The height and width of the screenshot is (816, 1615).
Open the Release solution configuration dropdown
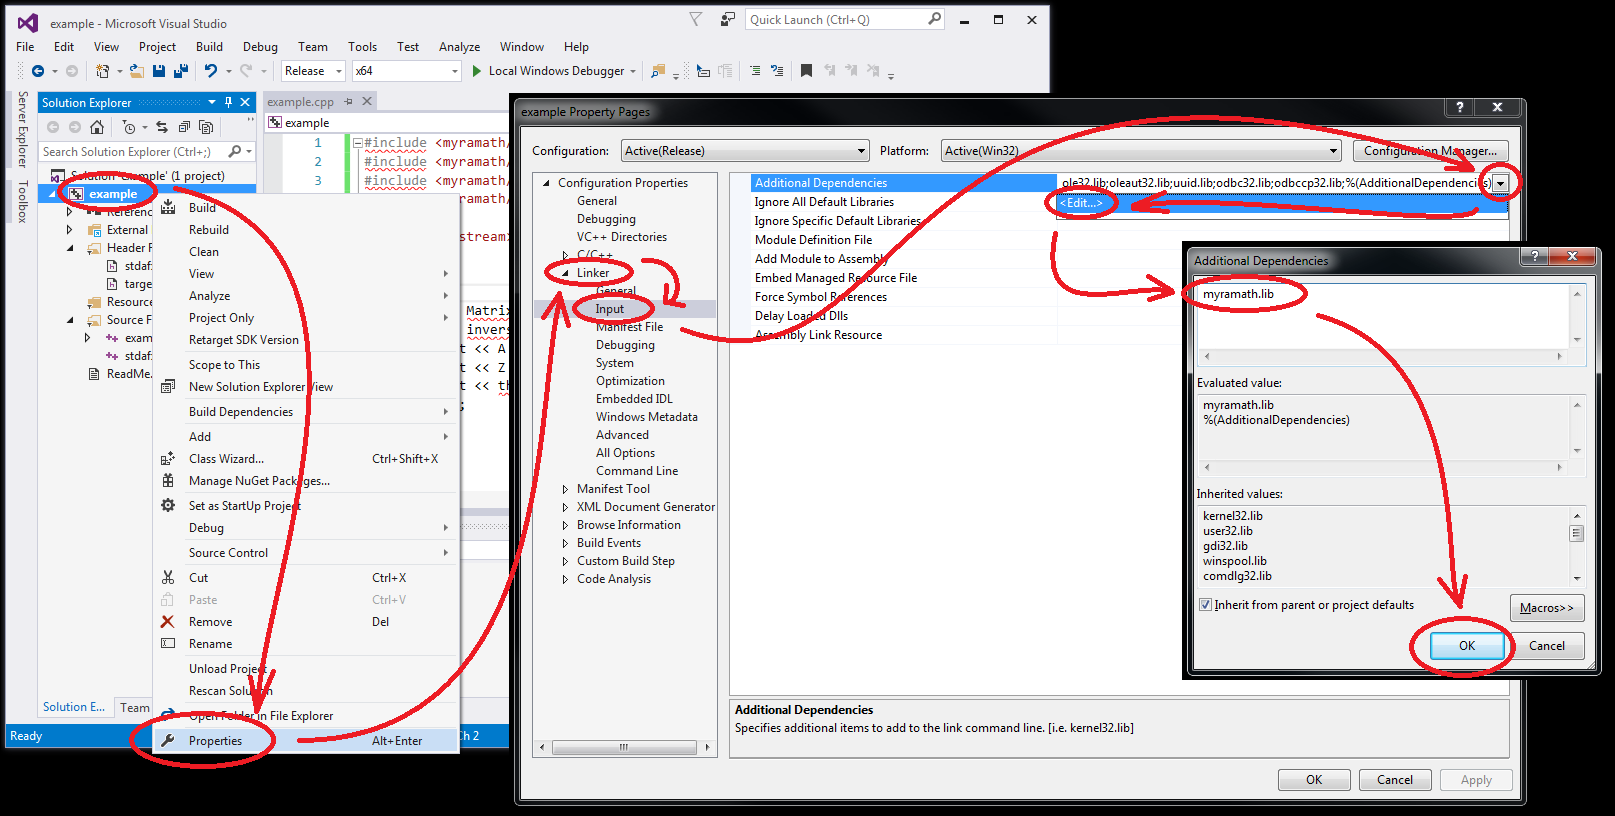click(x=313, y=71)
